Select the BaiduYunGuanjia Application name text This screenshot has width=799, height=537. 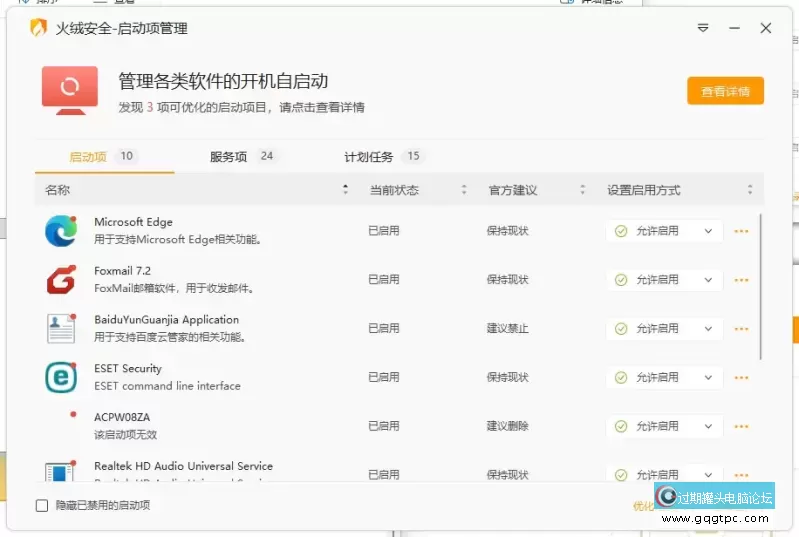[167, 320]
